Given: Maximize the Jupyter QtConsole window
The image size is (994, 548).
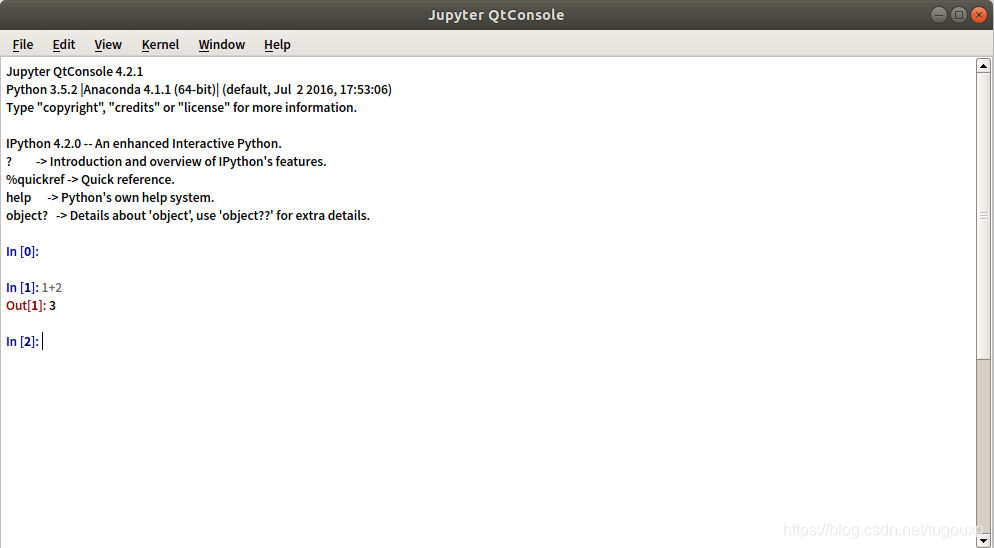Looking at the screenshot, I should tap(958, 15).
